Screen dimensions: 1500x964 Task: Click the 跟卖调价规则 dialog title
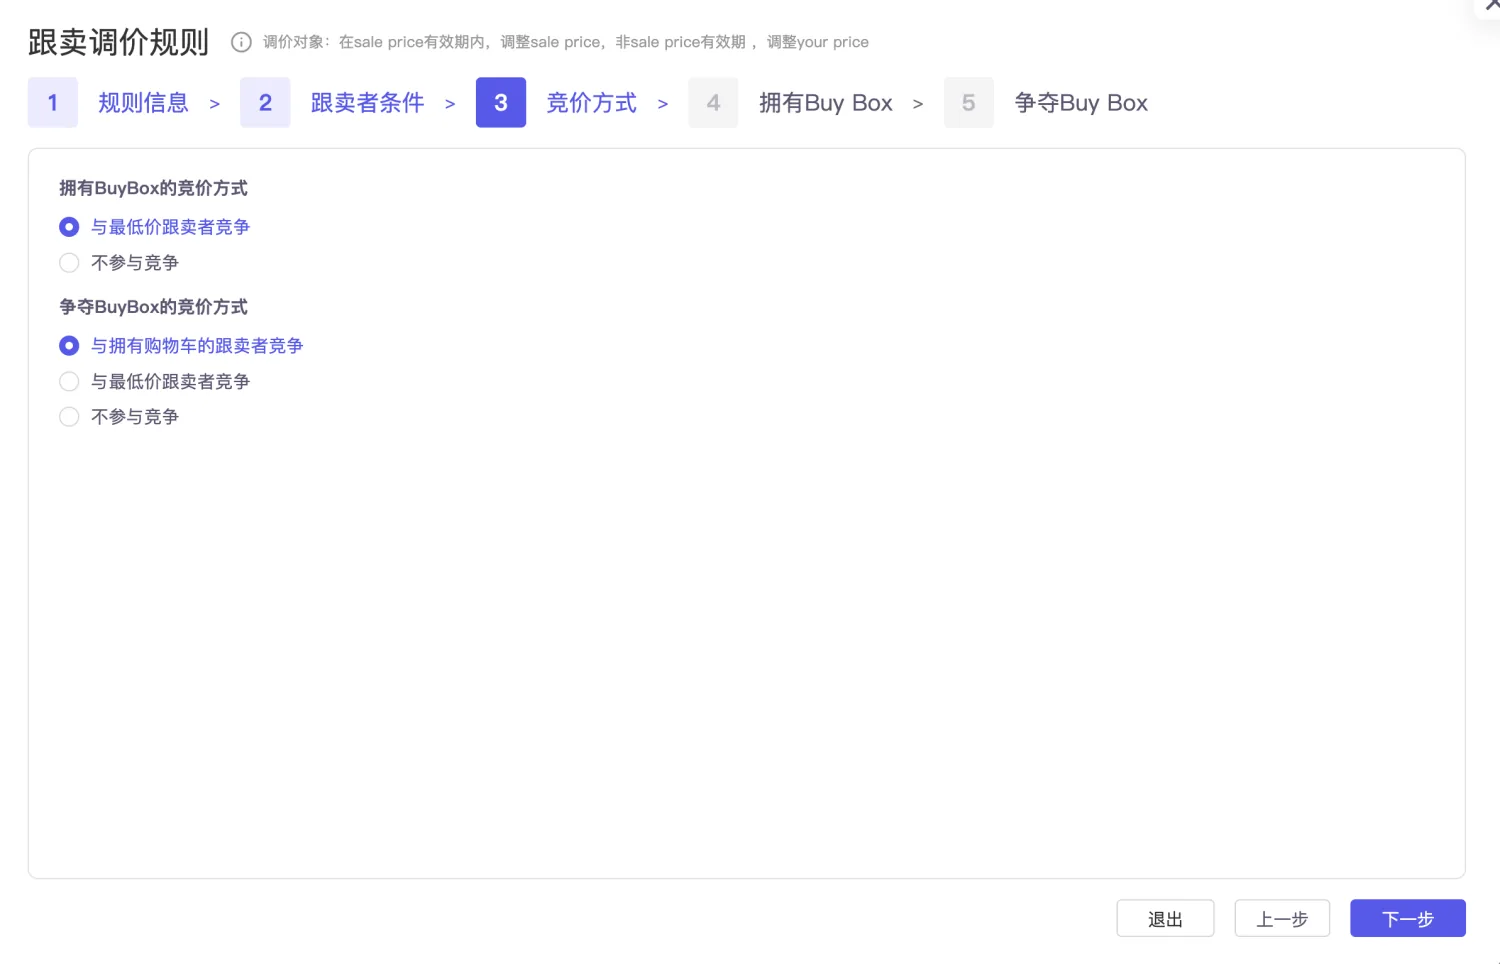118,42
